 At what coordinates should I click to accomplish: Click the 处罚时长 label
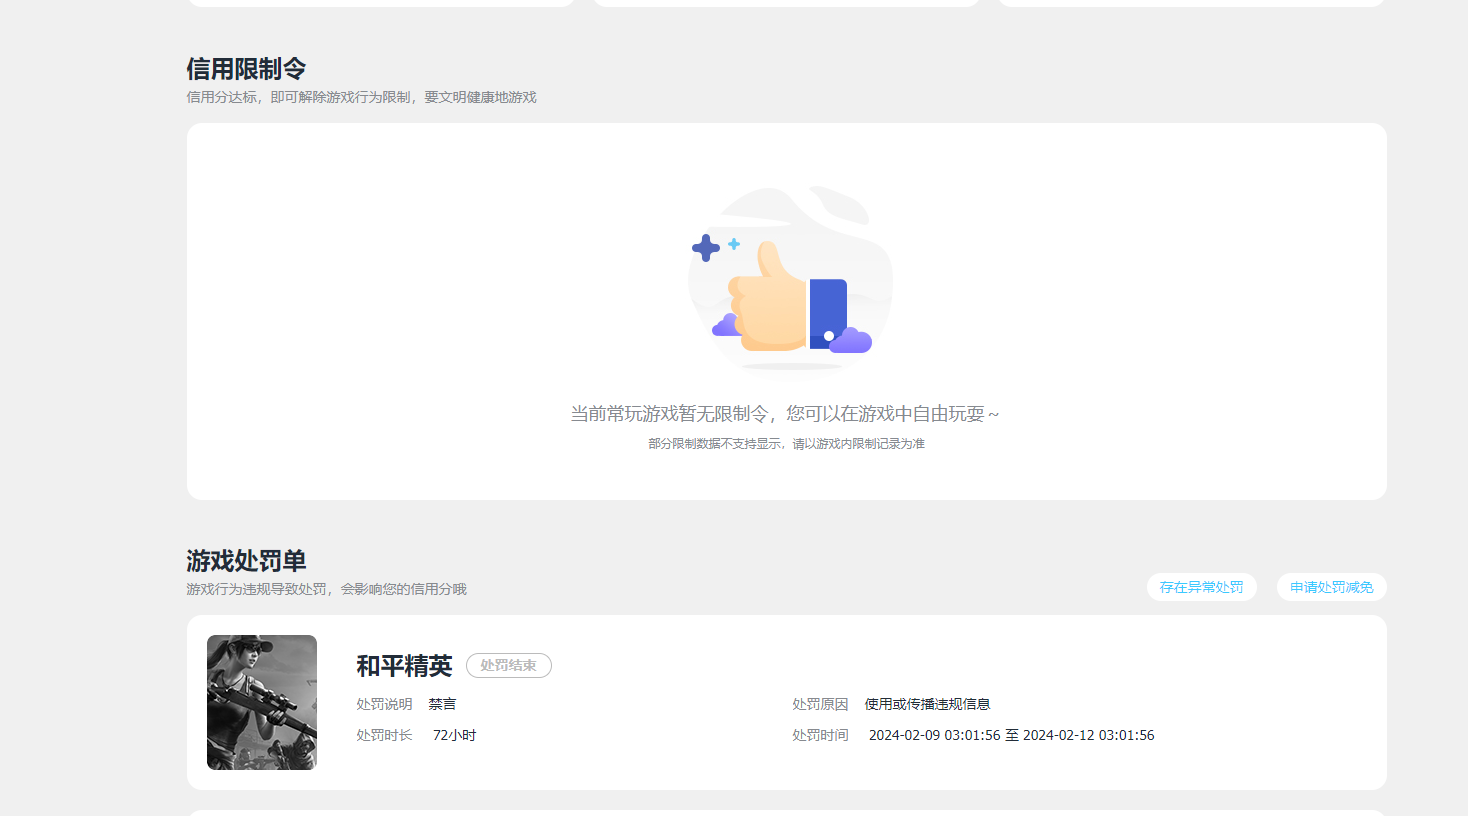(384, 735)
